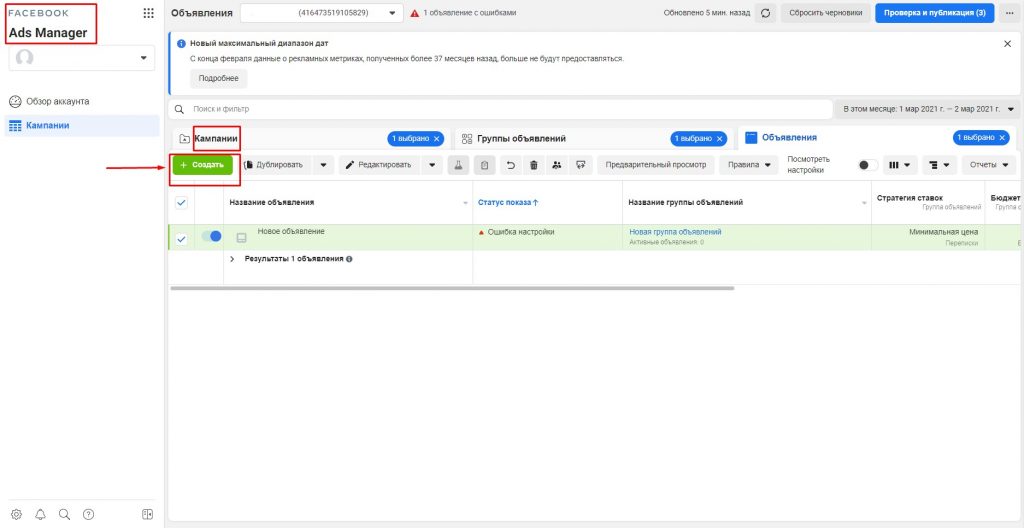
Task: Sort by Статус показа column header
Action: 508,203
